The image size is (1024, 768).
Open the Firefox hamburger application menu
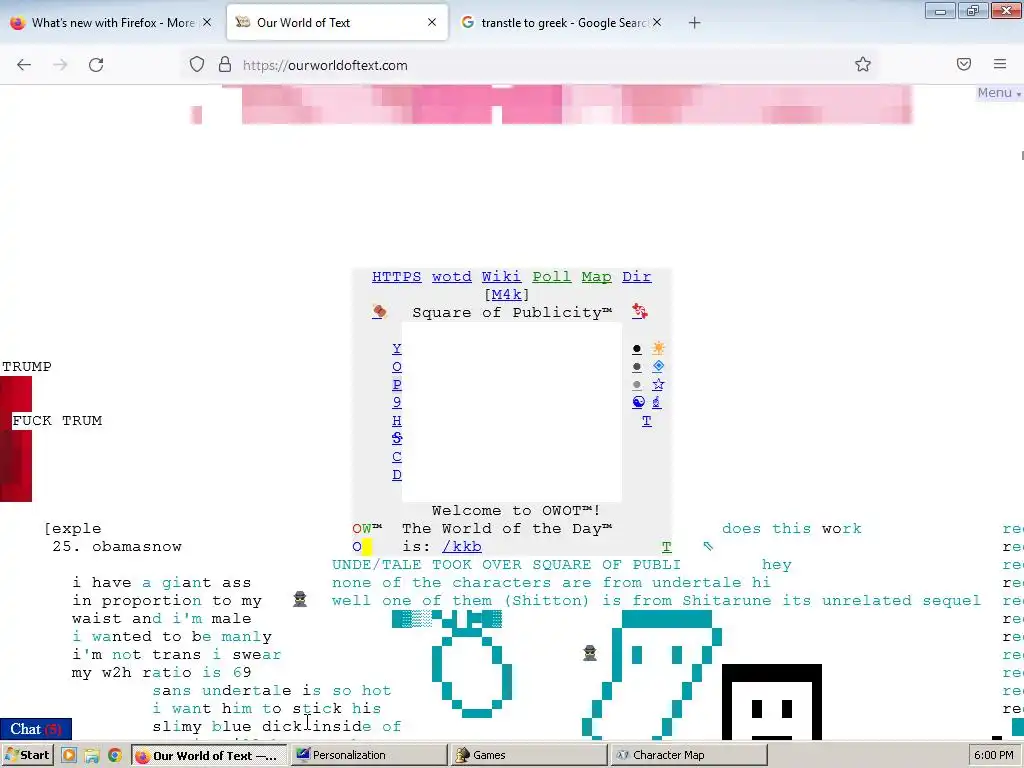tap(1000, 64)
